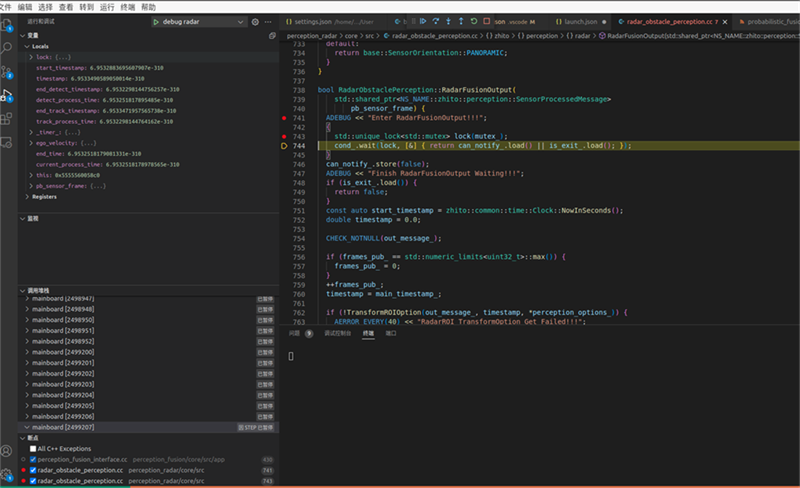800x488 pixels.
Task: Click the green start debugging play icon
Action: (157, 21)
